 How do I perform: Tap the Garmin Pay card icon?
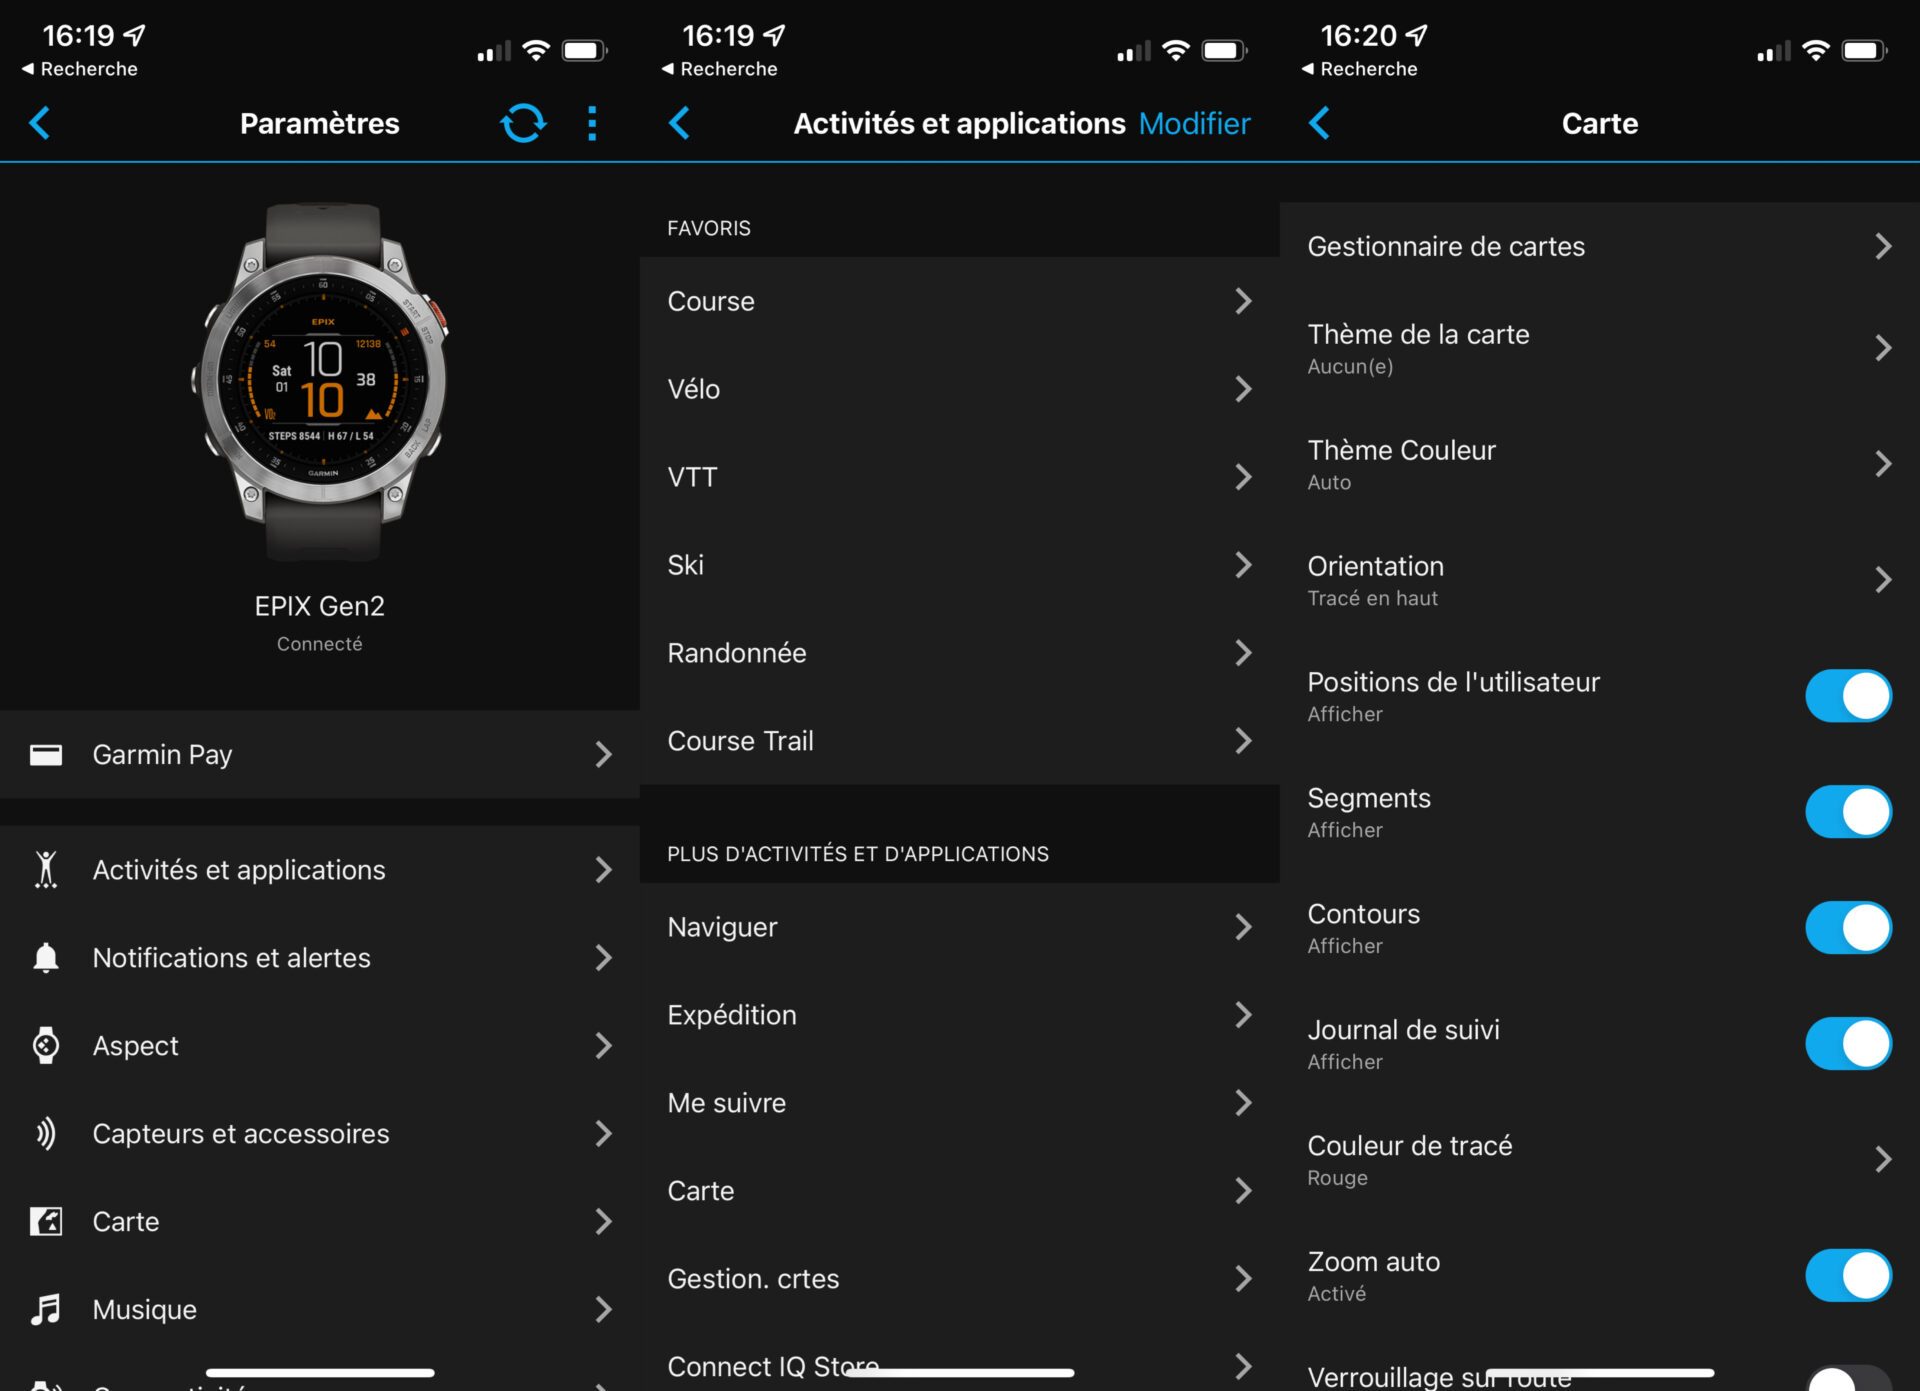pyautogui.click(x=46, y=754)
